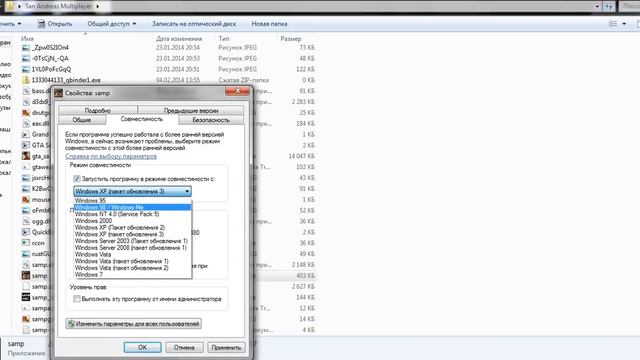Image resolution: width=640 pixels, height=360 pixels.
Task: Switch to the Подробно tab
Action: pyautogui.click(x=98, y=110)
